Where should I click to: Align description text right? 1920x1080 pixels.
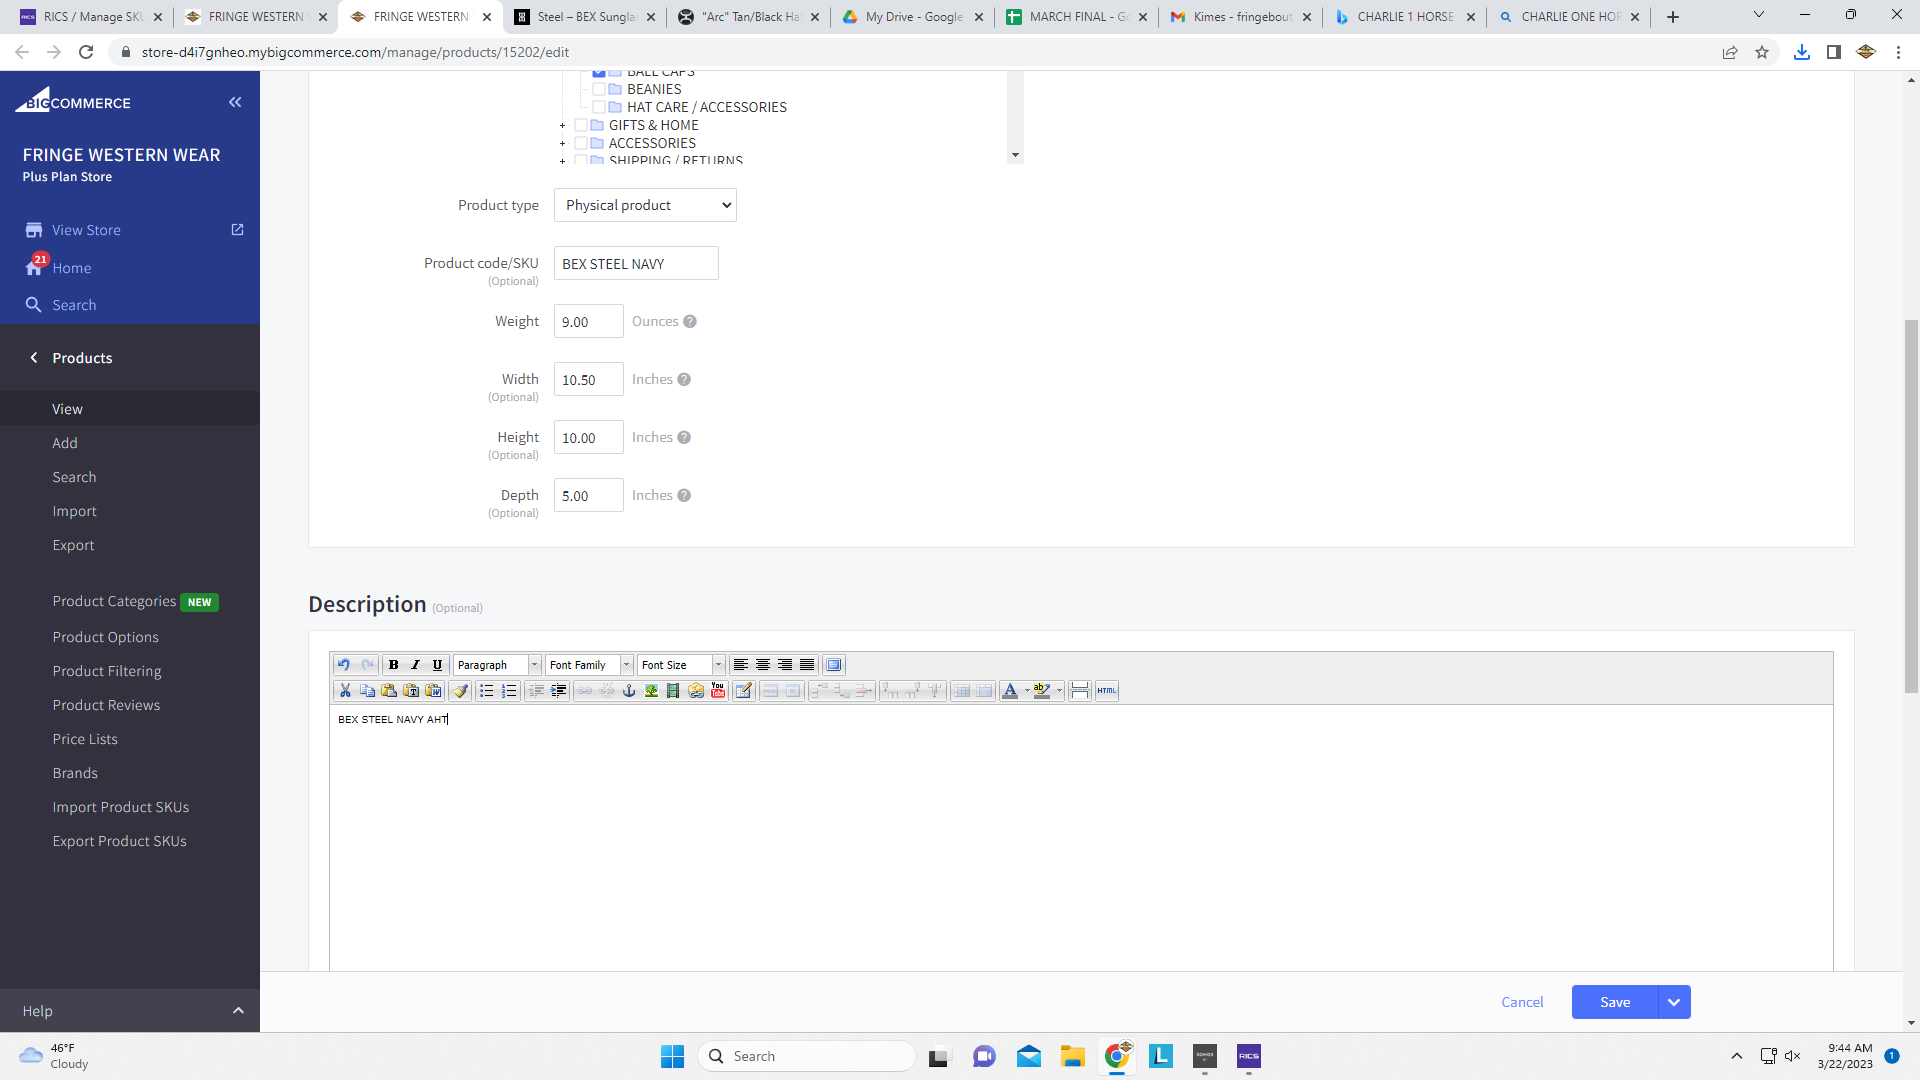(x=785, y=665)
